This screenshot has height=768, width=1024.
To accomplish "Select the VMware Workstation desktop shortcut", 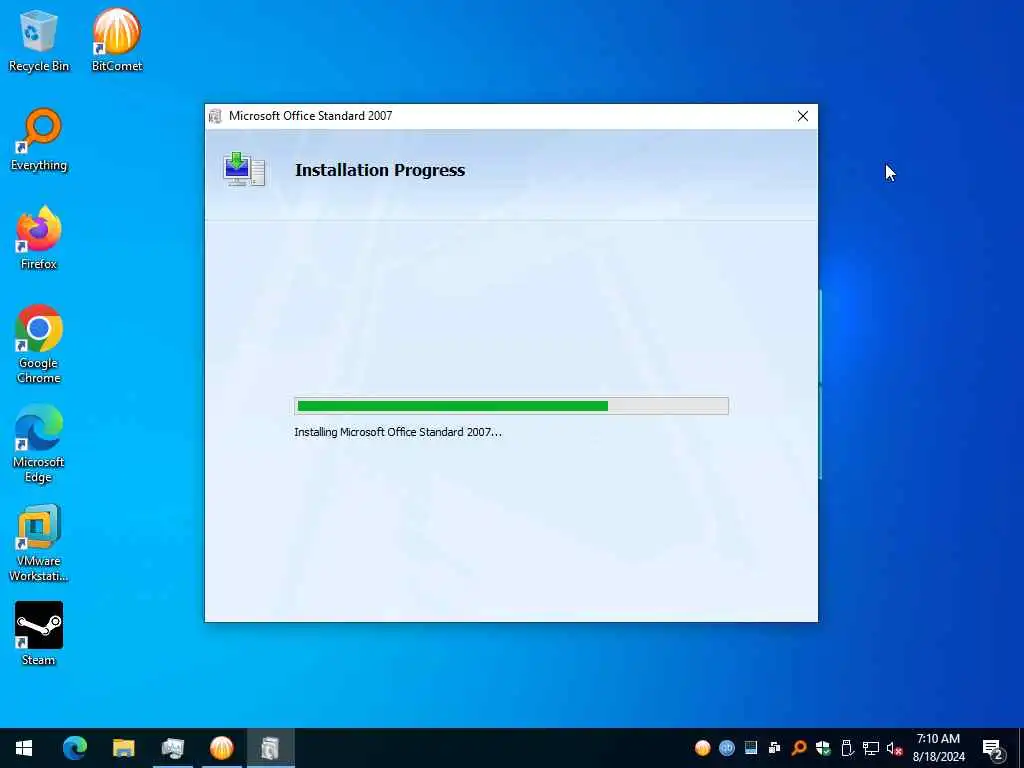I will 39,543.
